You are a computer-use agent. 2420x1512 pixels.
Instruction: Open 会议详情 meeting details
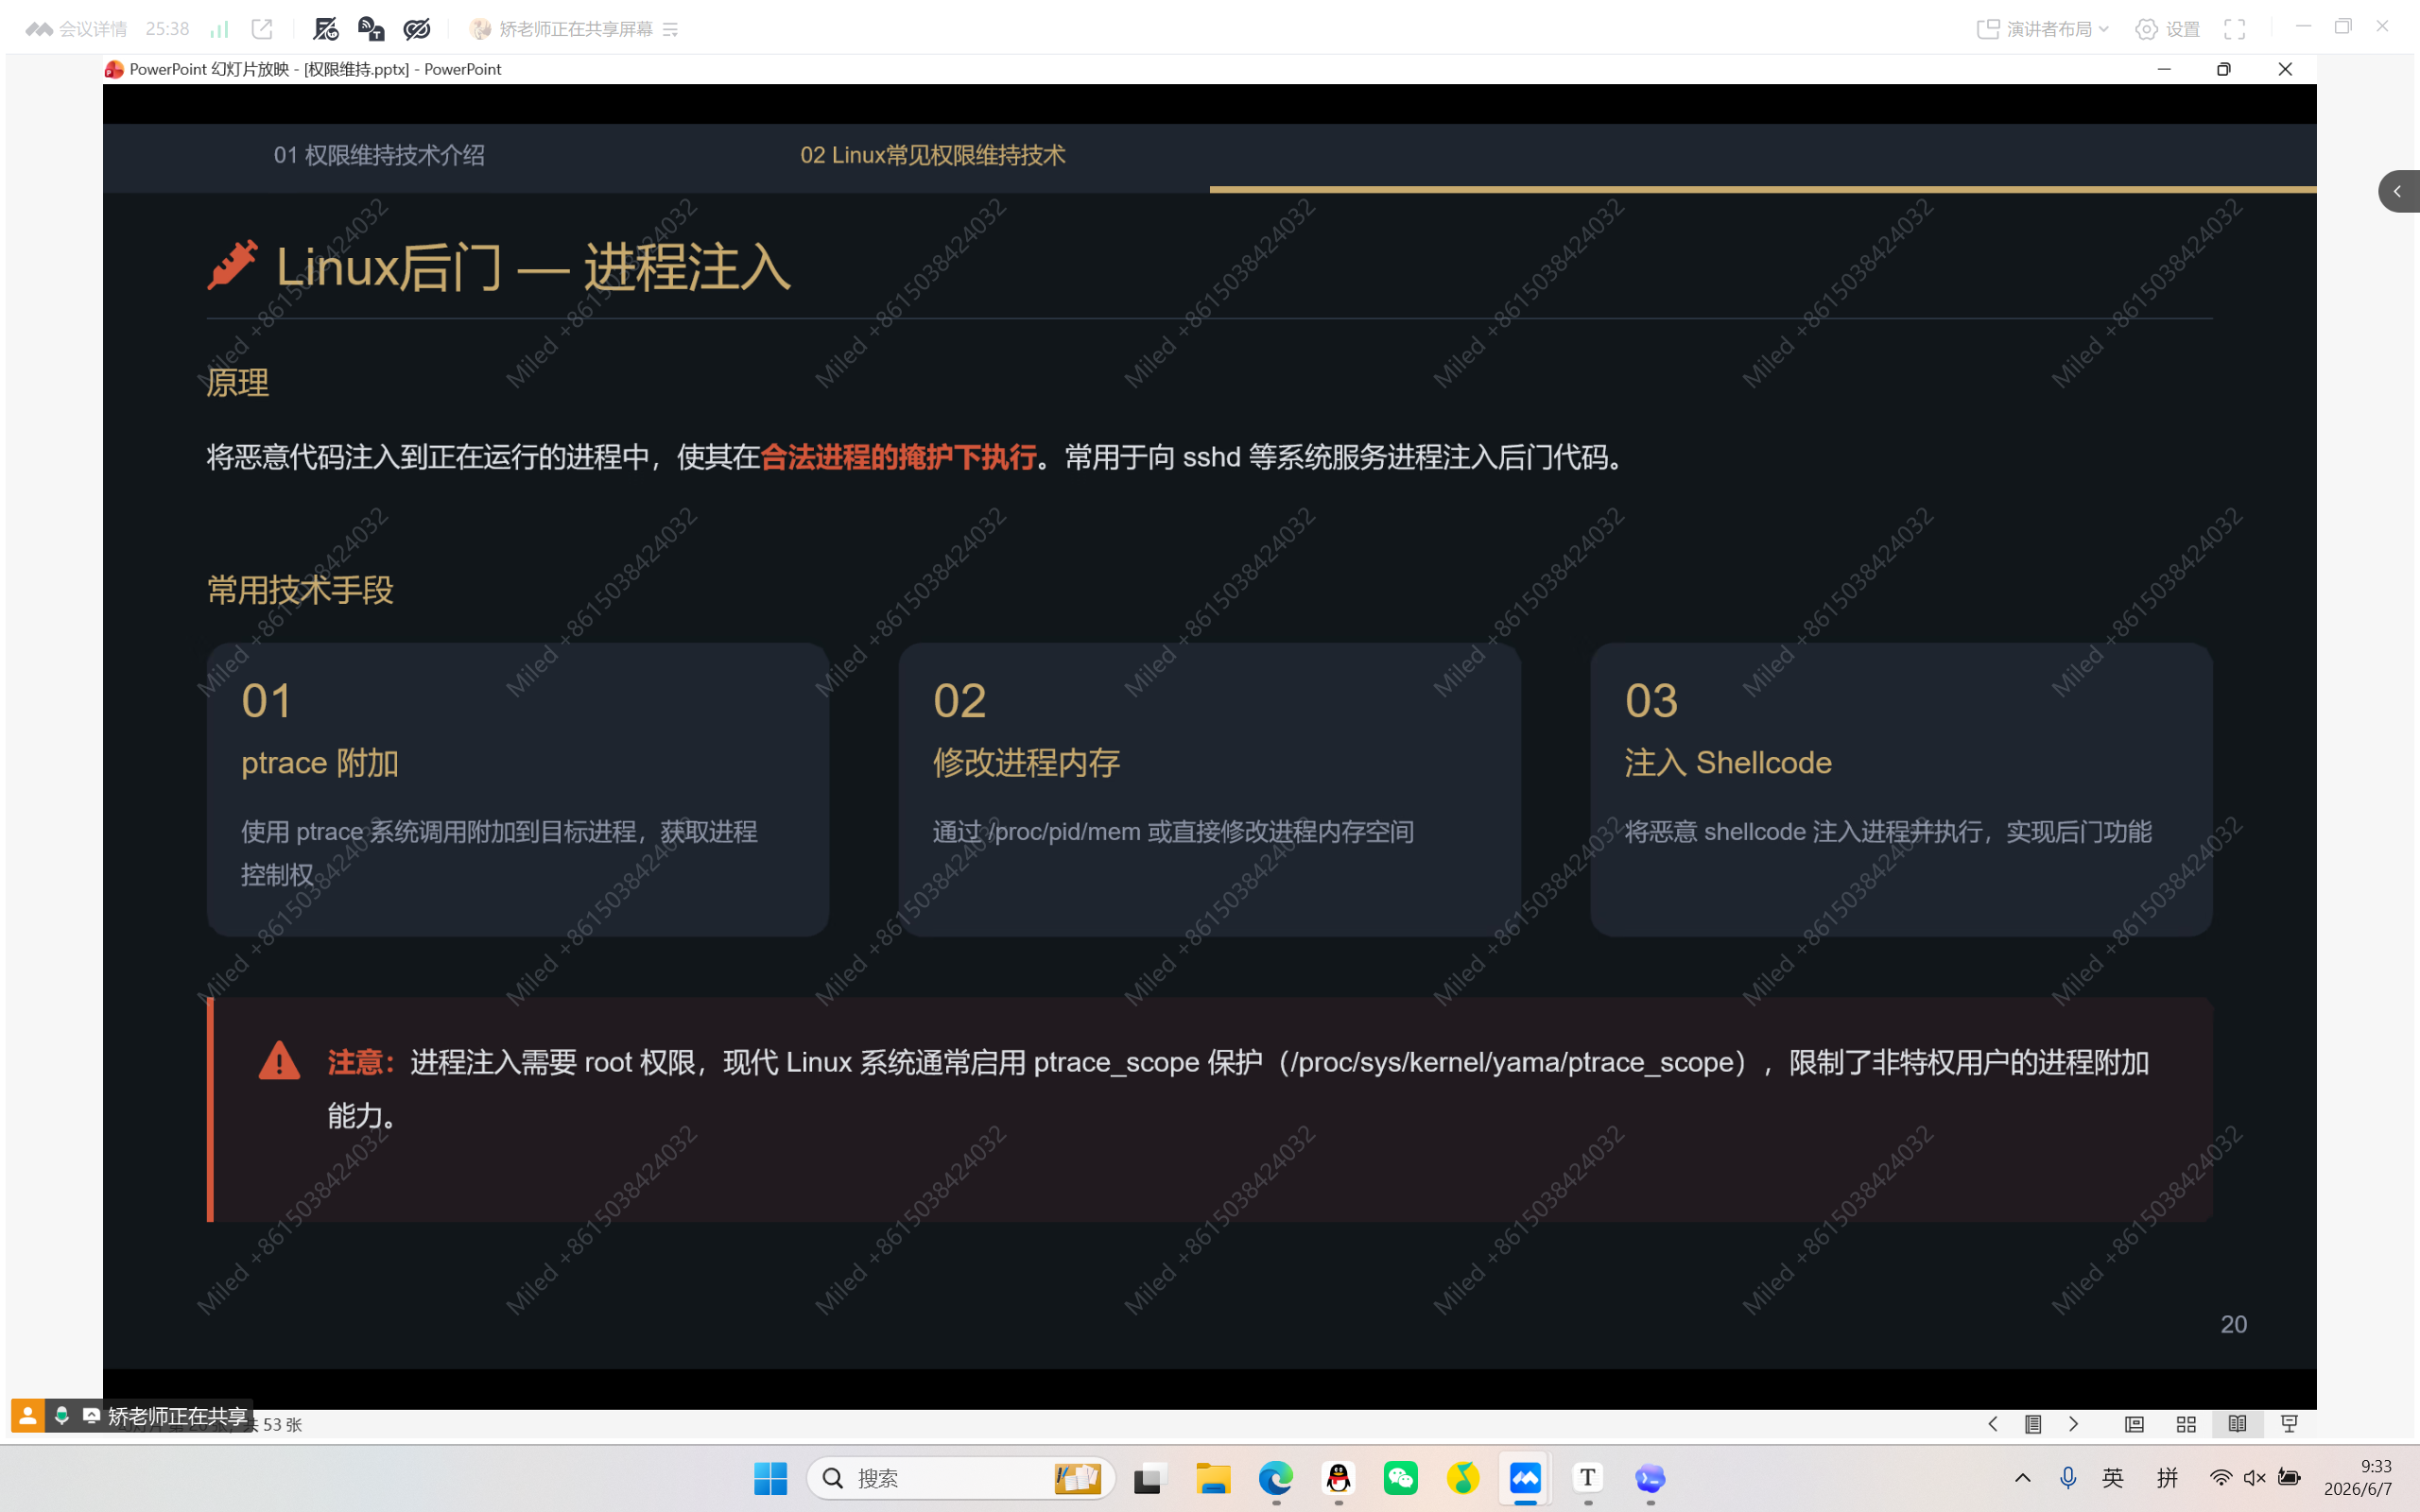pyautogui.click(x=77, y=29)
